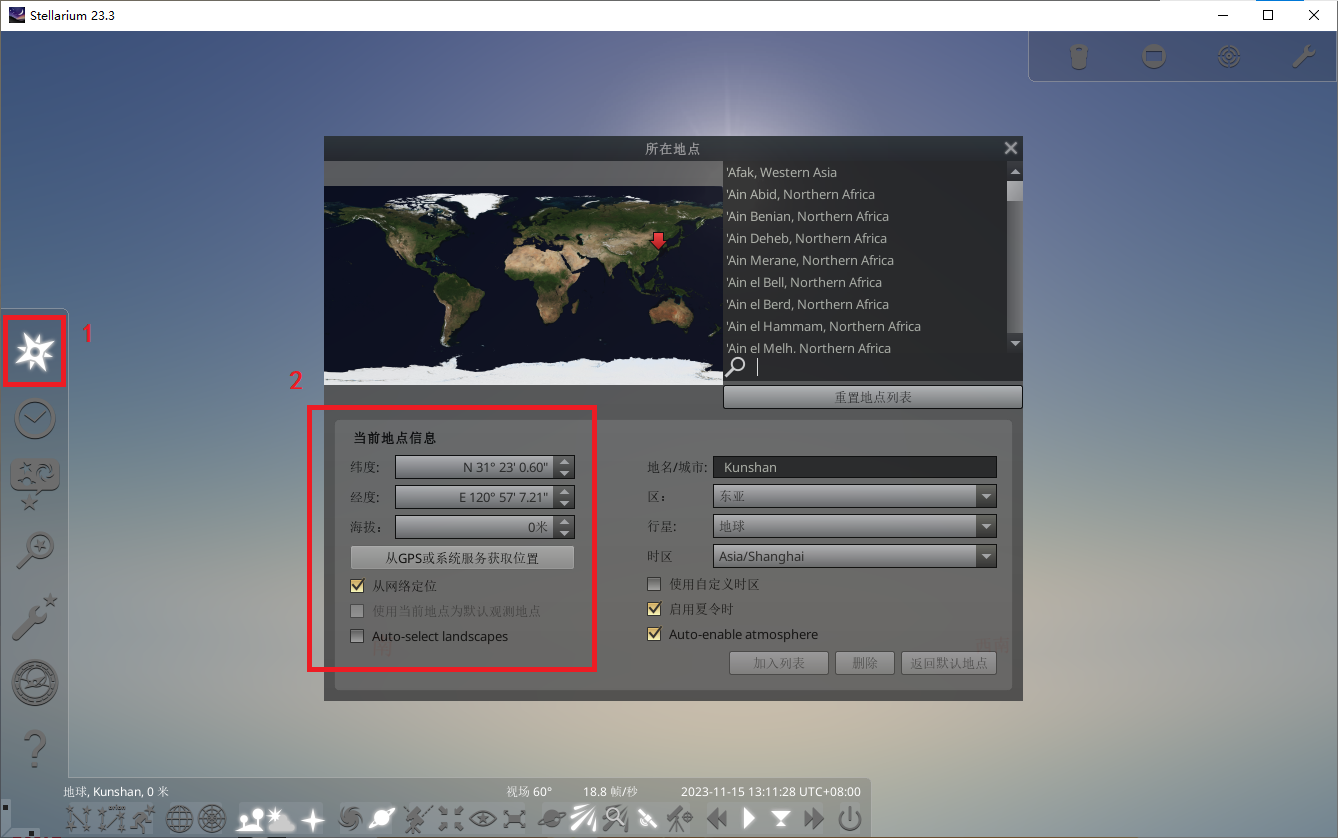Disable the Auto-enable atmosphere checkbox
This screenshot has width=1338, height=838.
click(x=654, y=634)
